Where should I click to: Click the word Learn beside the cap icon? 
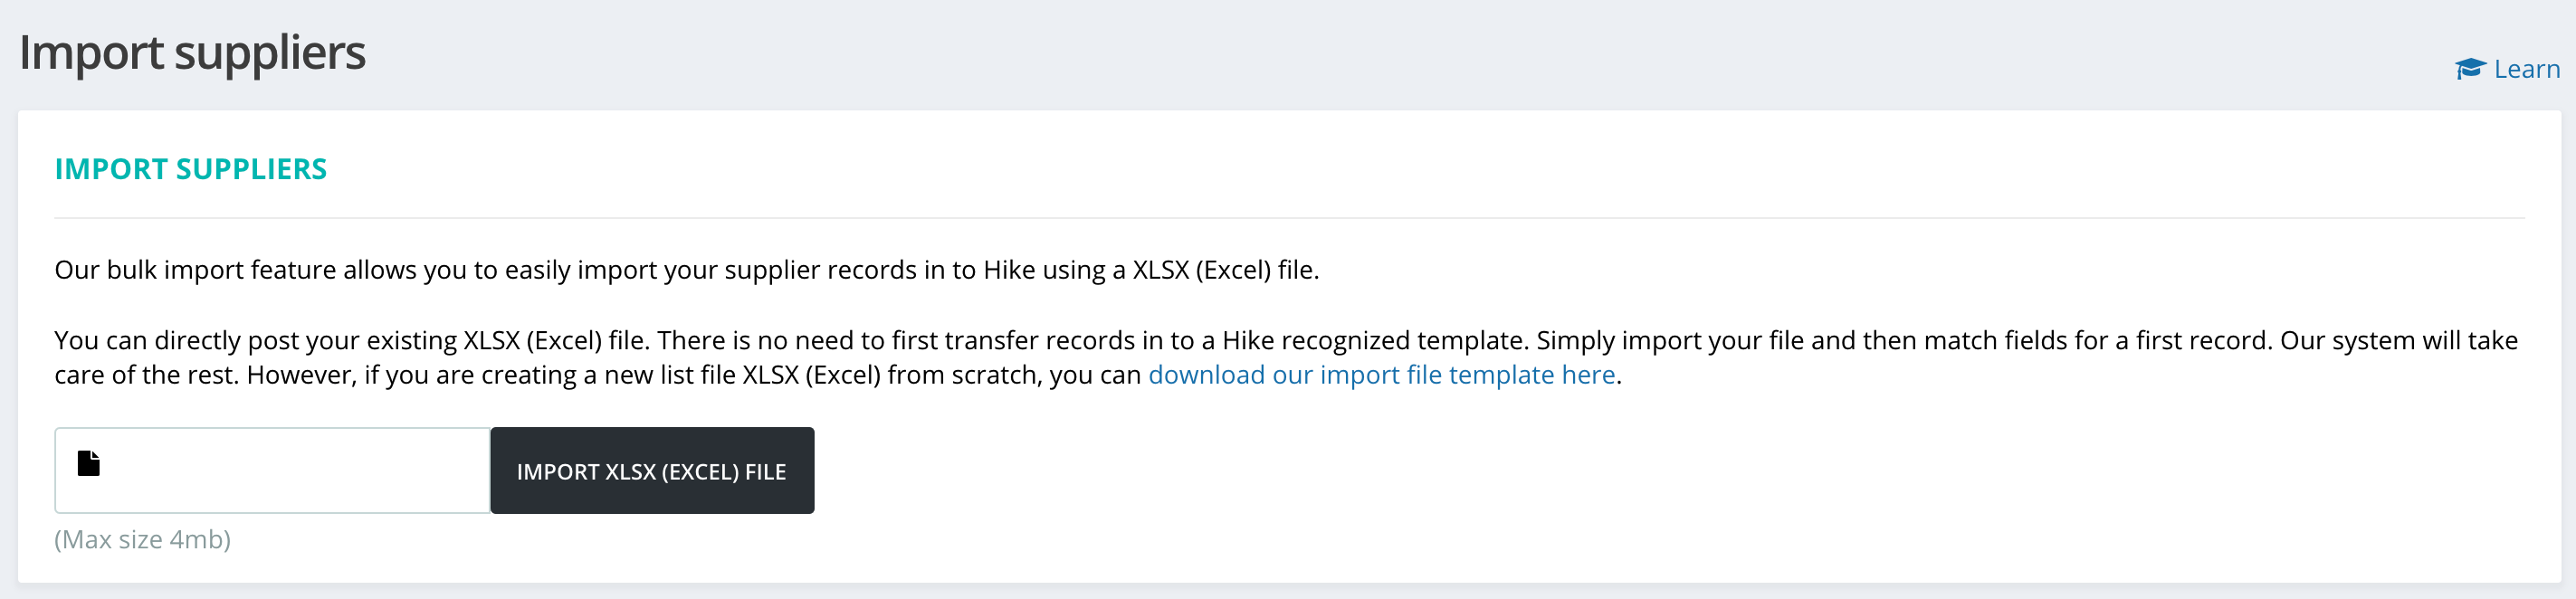(2526, 69)
